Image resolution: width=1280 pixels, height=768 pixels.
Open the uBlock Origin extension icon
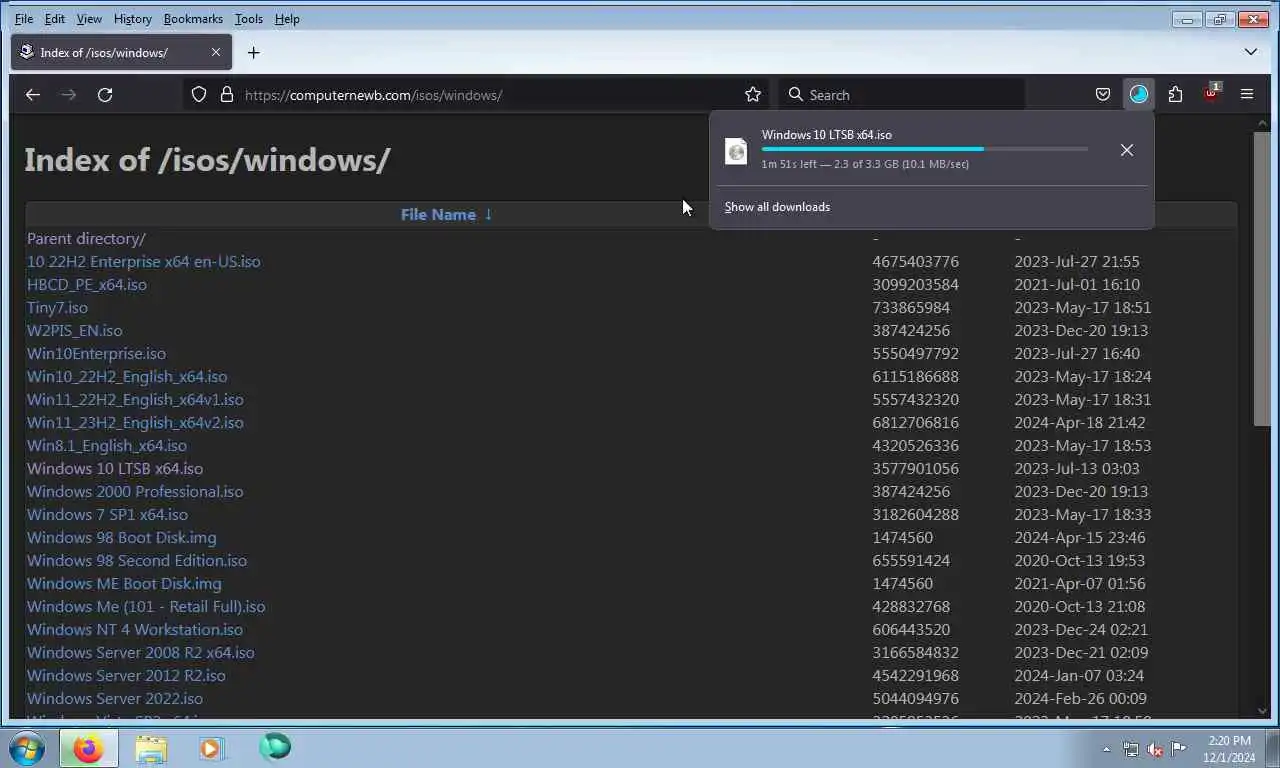(1212, 95)
